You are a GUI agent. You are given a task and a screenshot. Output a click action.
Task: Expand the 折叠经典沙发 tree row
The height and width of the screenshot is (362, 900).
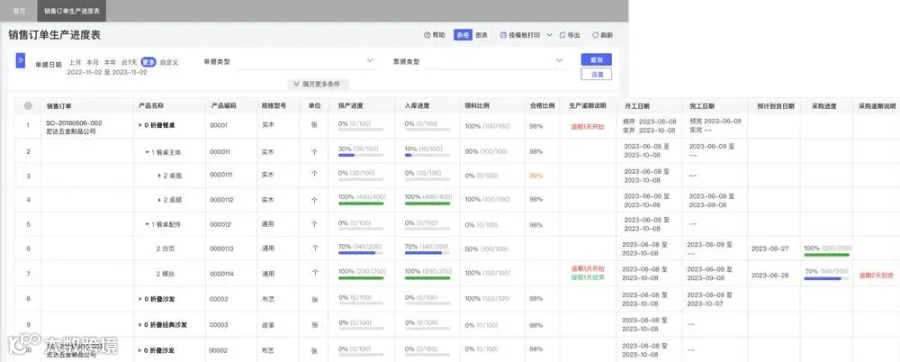140,325
